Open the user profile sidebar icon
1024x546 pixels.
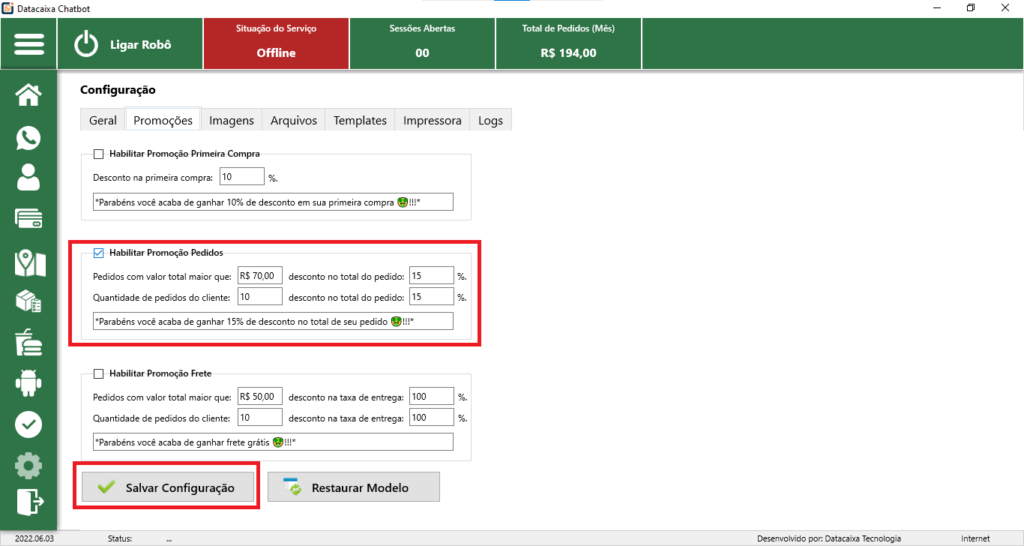[29, 178]
